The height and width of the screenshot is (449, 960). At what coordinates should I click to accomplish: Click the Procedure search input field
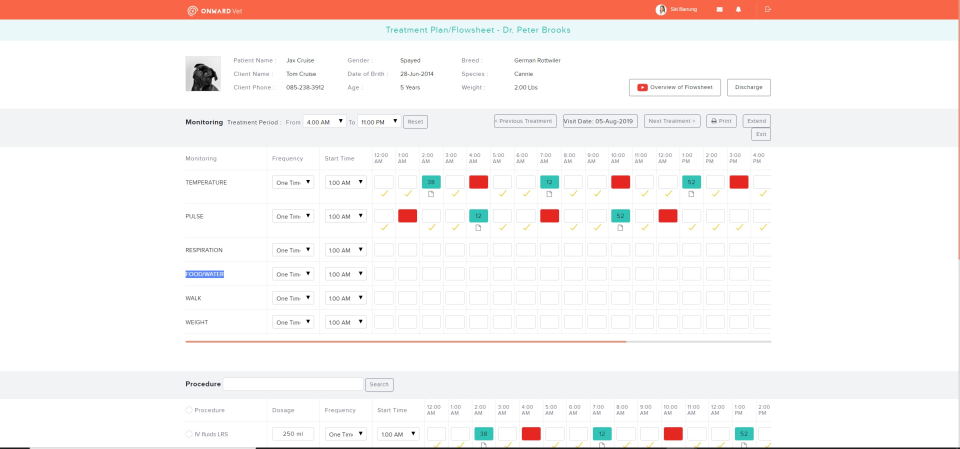293,384
